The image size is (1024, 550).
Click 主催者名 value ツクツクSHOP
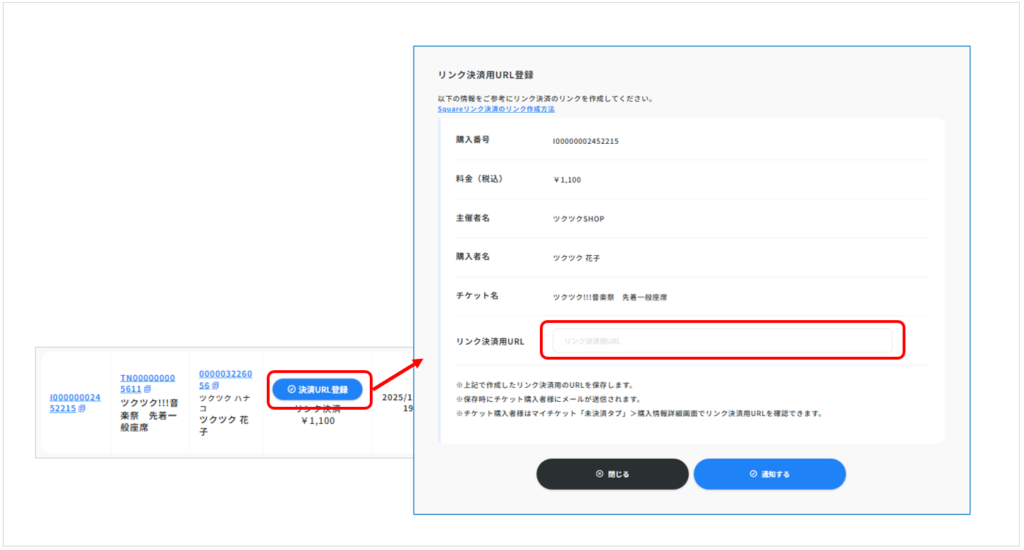point(578,218)
